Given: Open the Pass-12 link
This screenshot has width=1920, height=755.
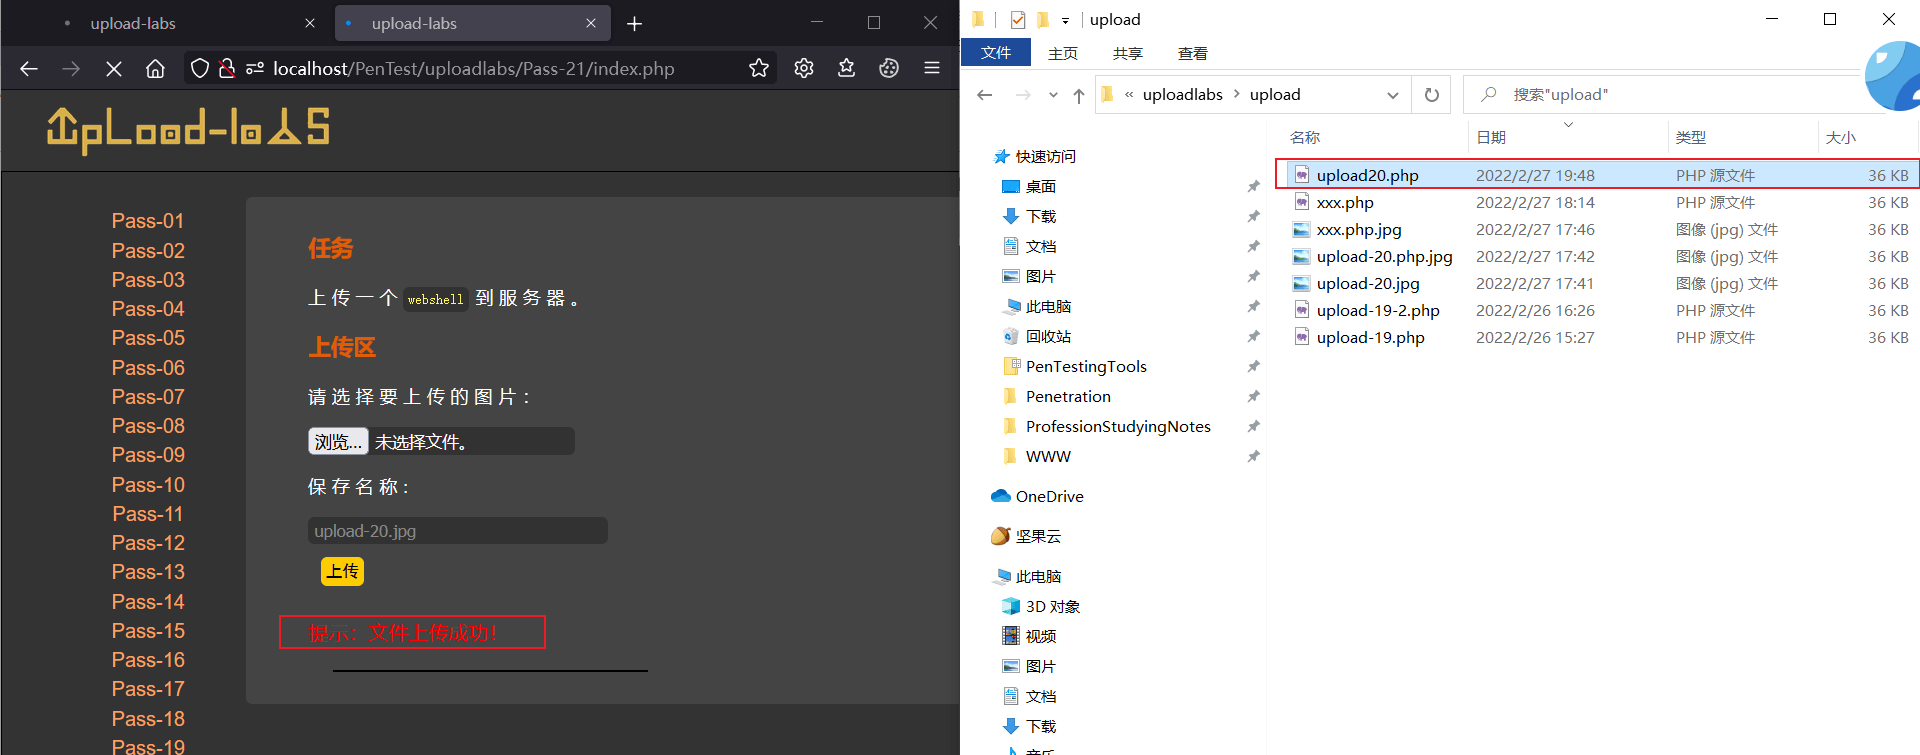Looking at the screenshot, I should point(148,543).
